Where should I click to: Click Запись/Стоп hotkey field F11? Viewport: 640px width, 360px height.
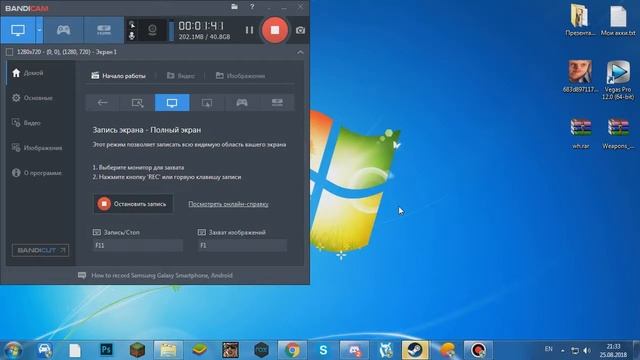click(x=138, y=245)
